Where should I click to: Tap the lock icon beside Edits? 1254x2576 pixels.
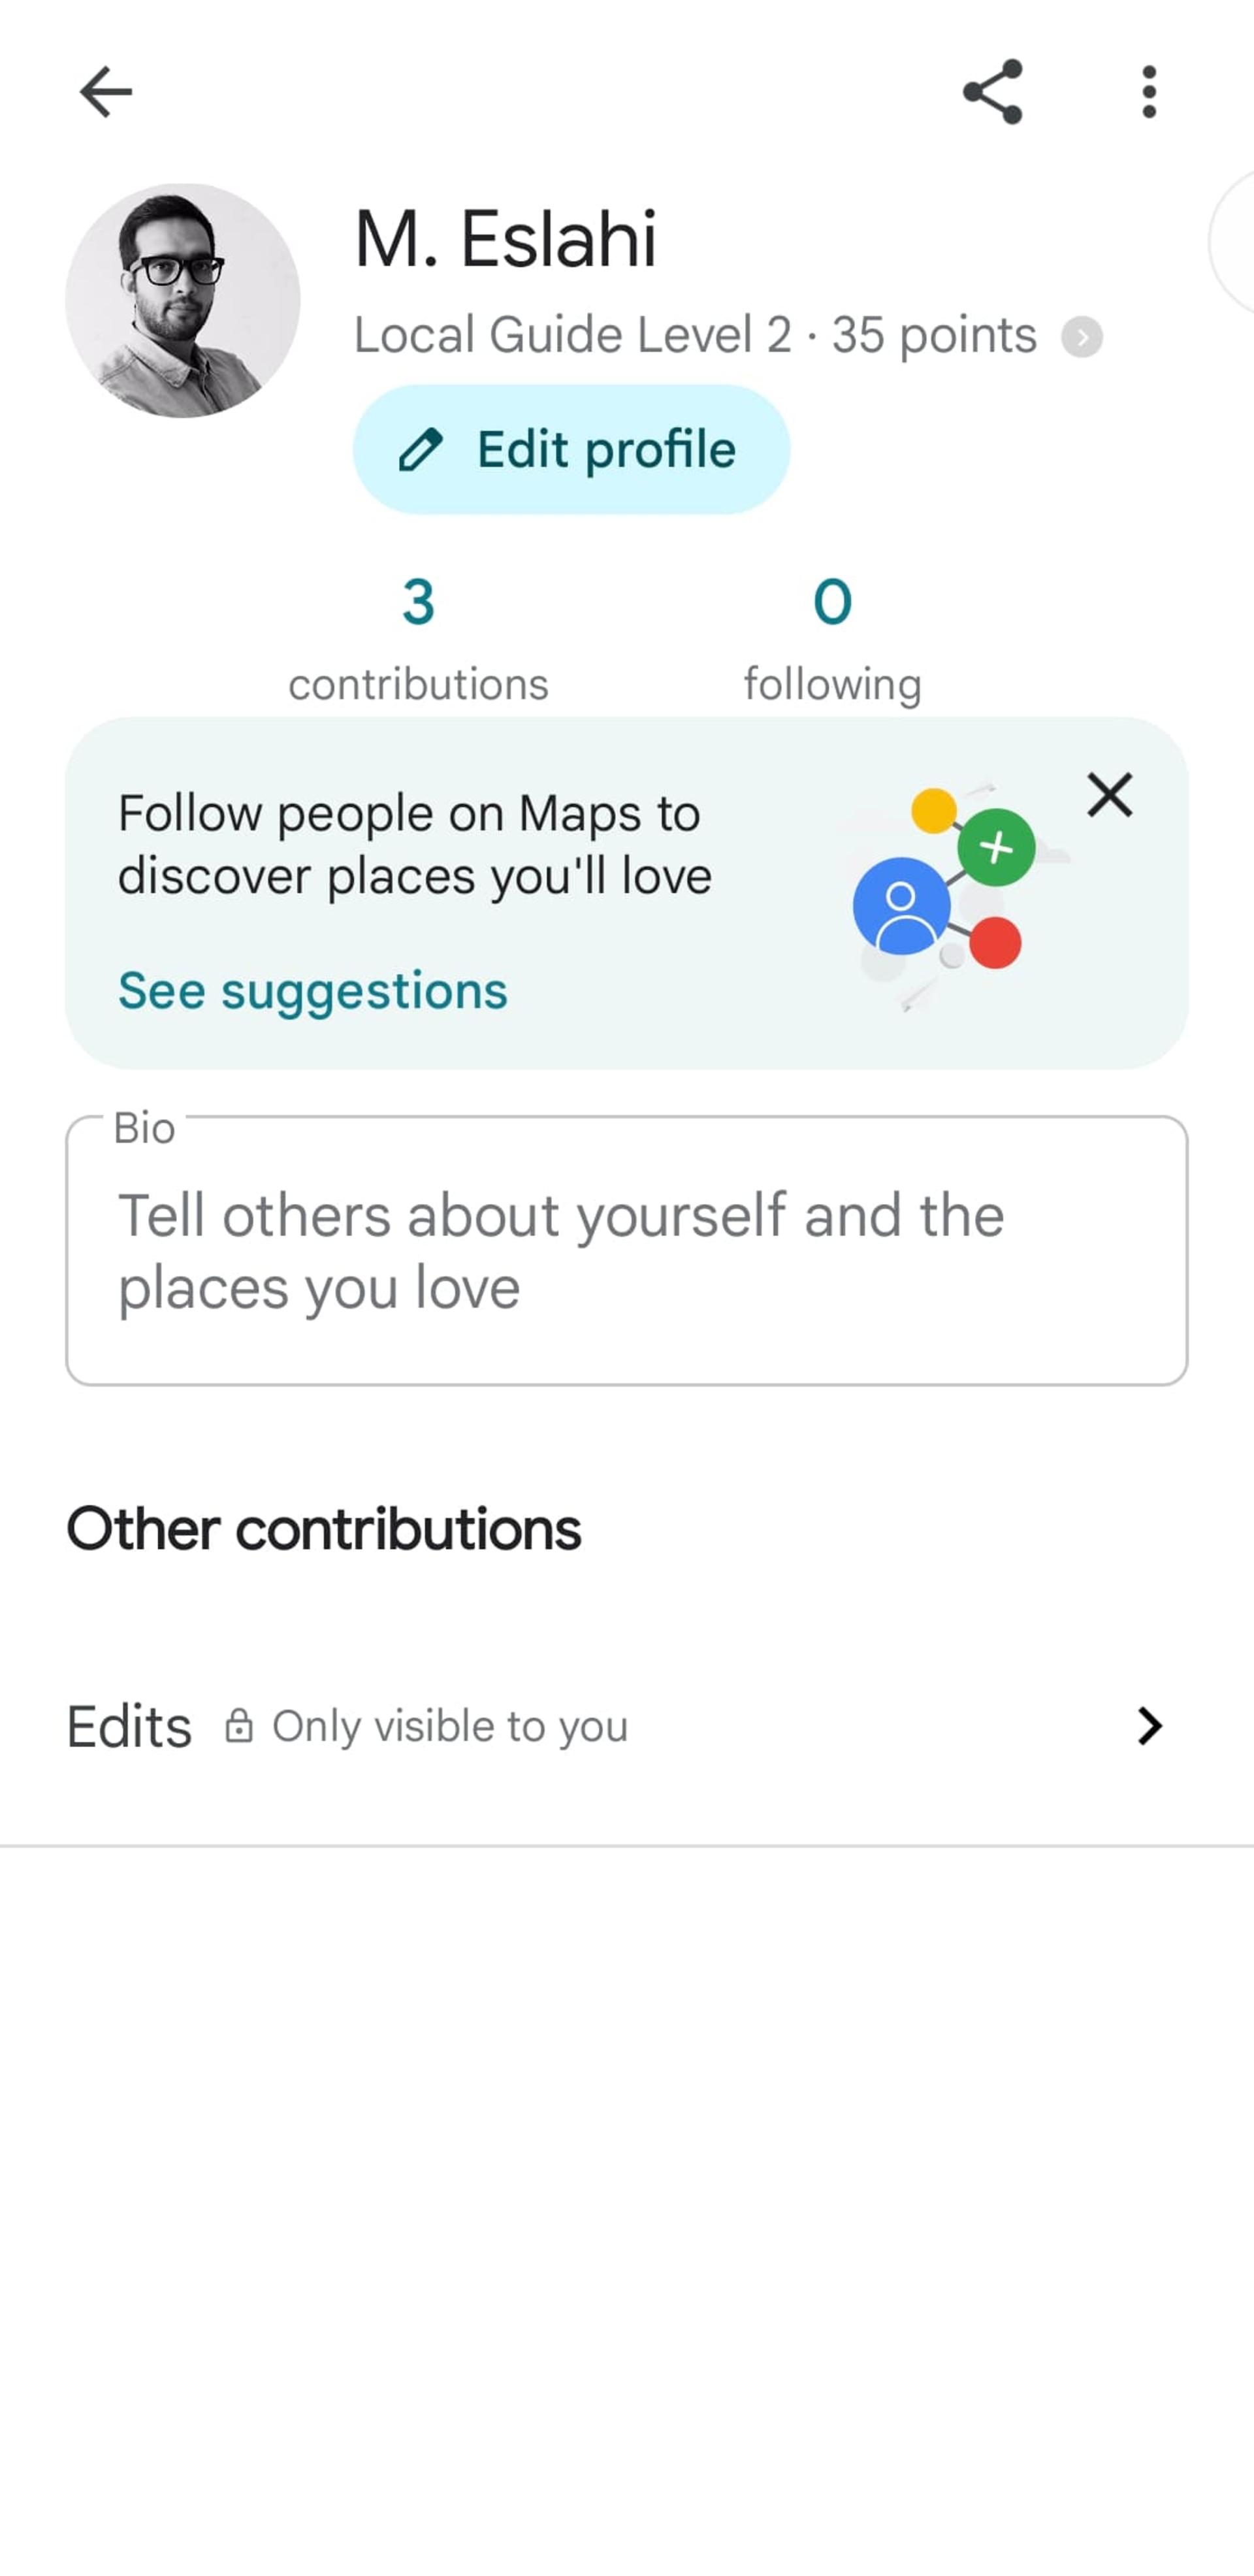pos(238,1725)
